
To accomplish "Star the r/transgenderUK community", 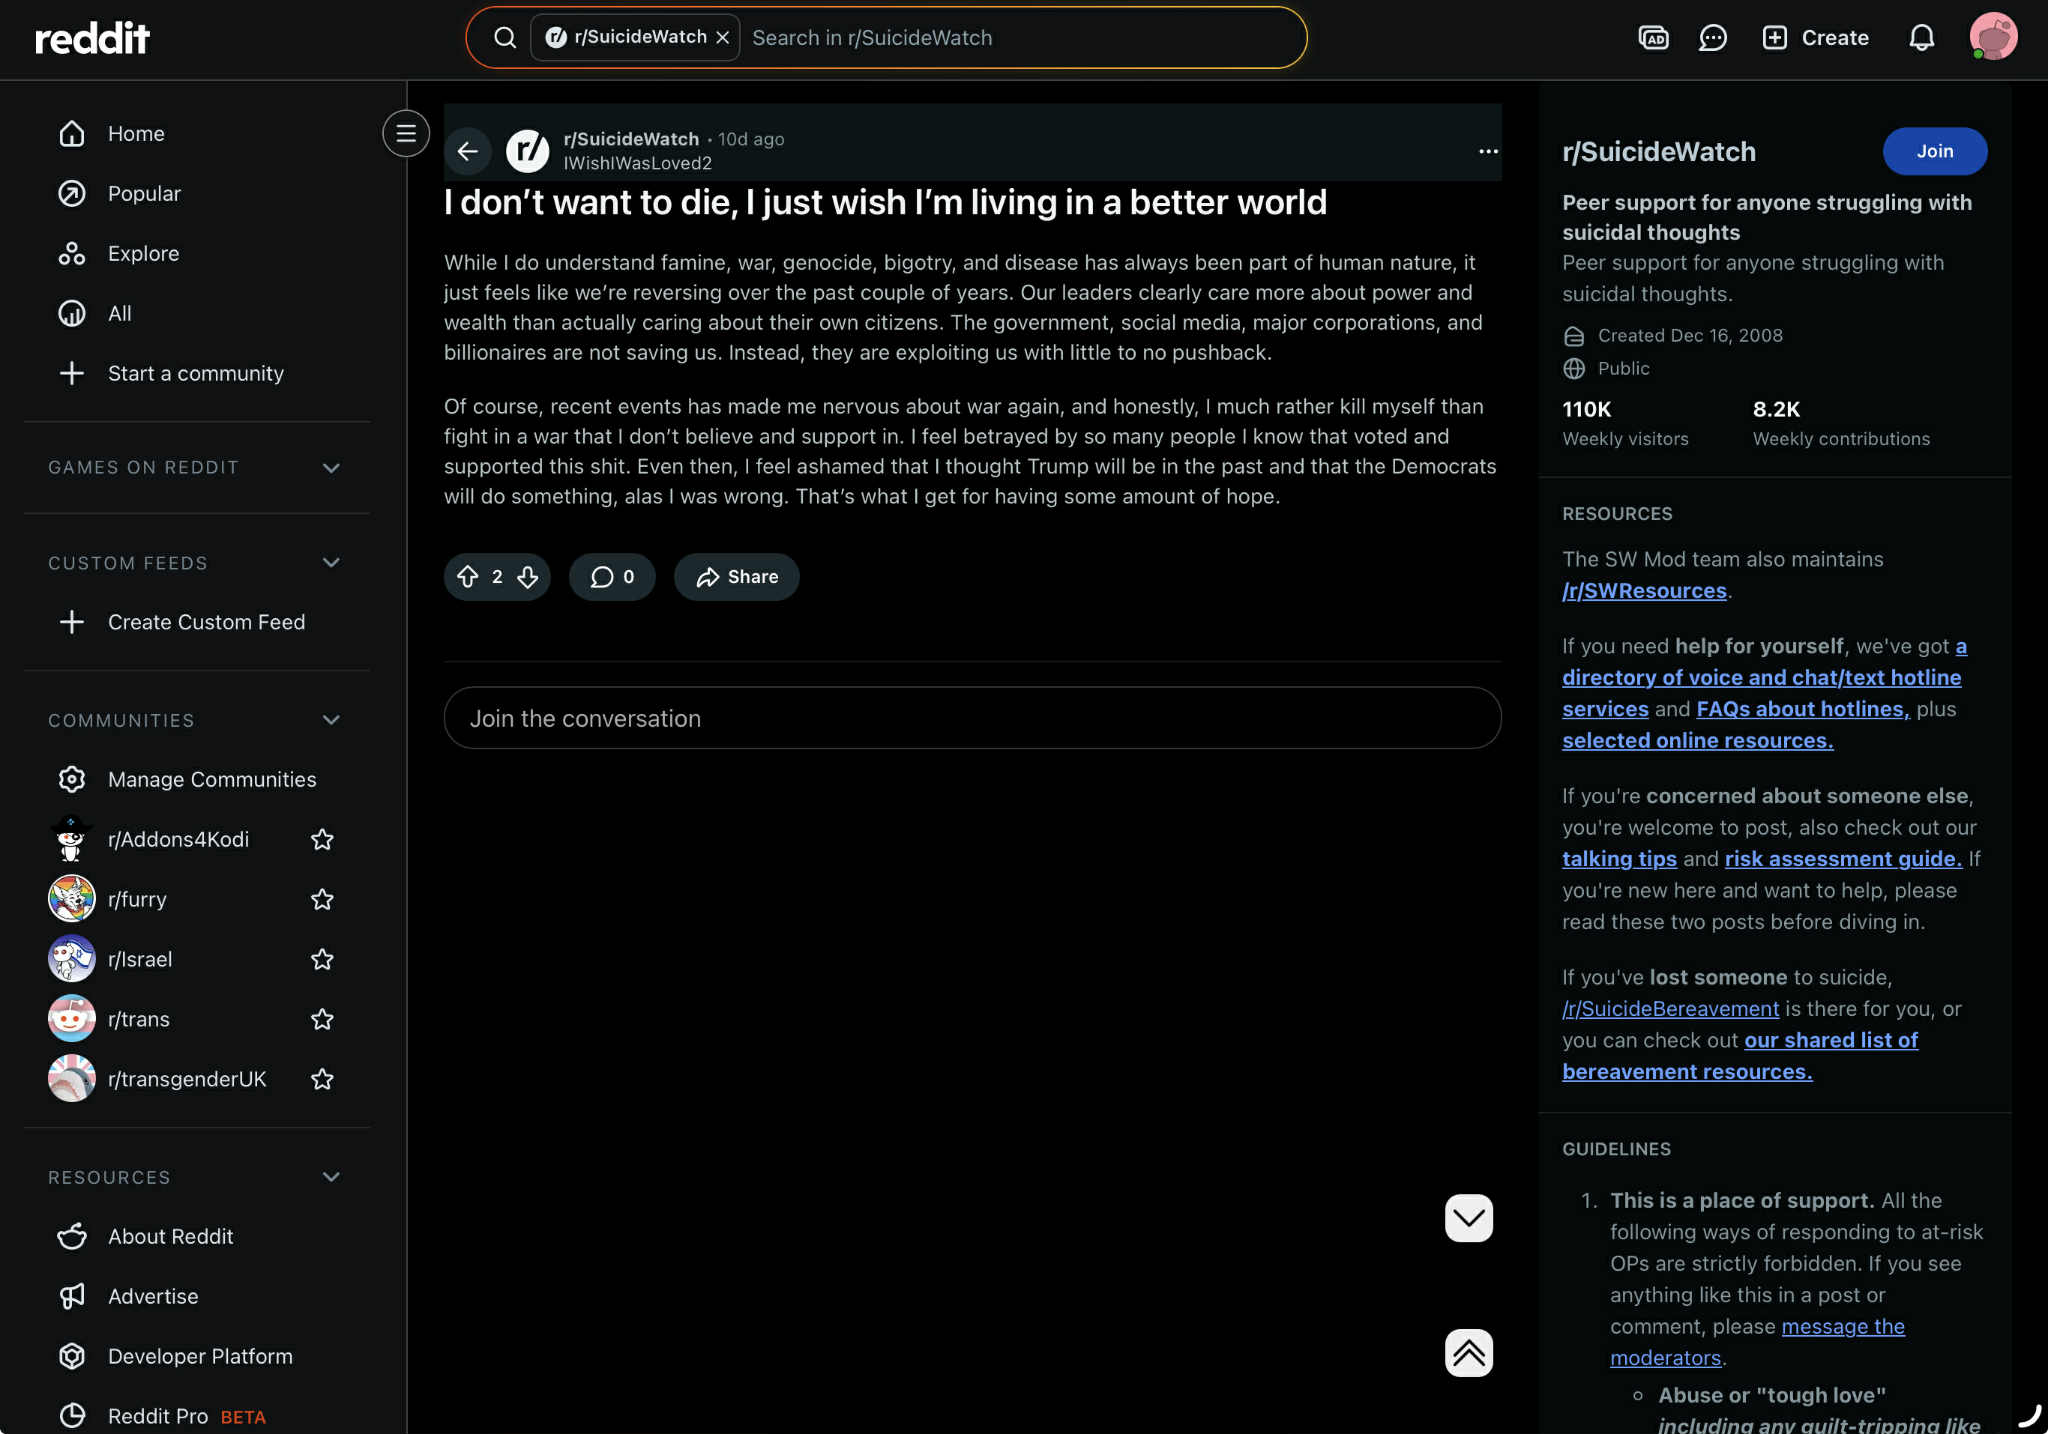I will (x=322, y=1079).
